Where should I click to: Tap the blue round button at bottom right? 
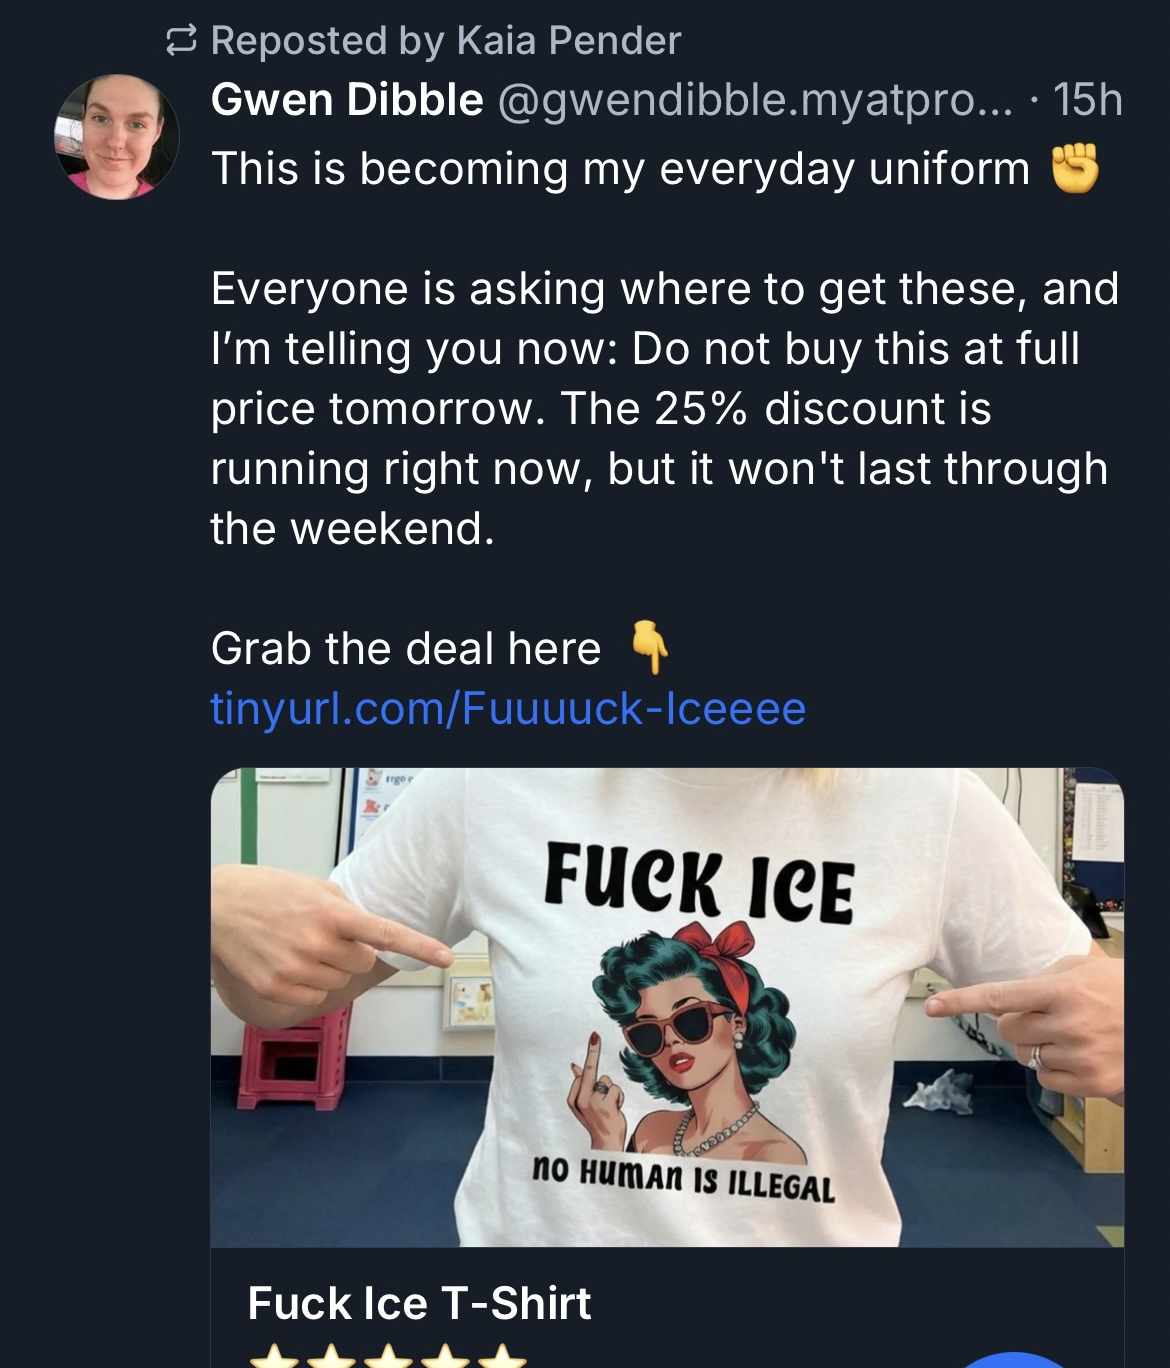[1015, 1359]
